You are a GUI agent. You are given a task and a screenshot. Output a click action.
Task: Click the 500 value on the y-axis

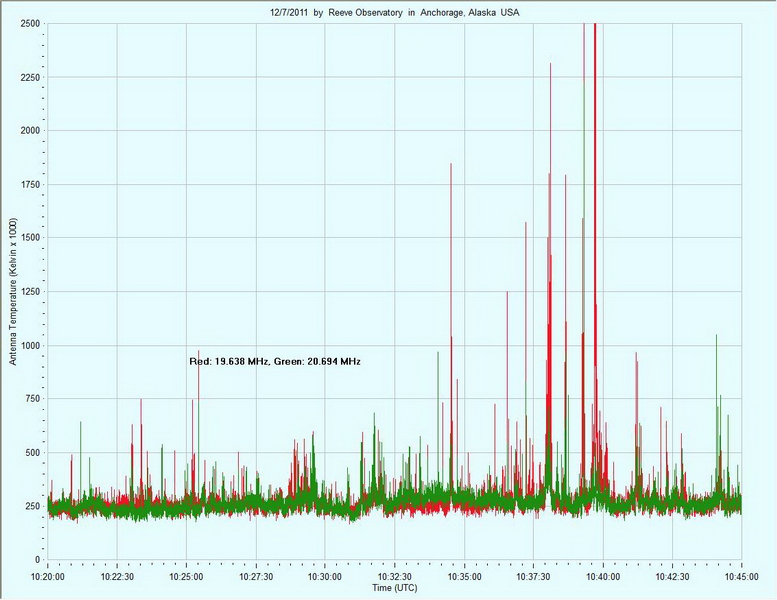[x=33, y=453]
